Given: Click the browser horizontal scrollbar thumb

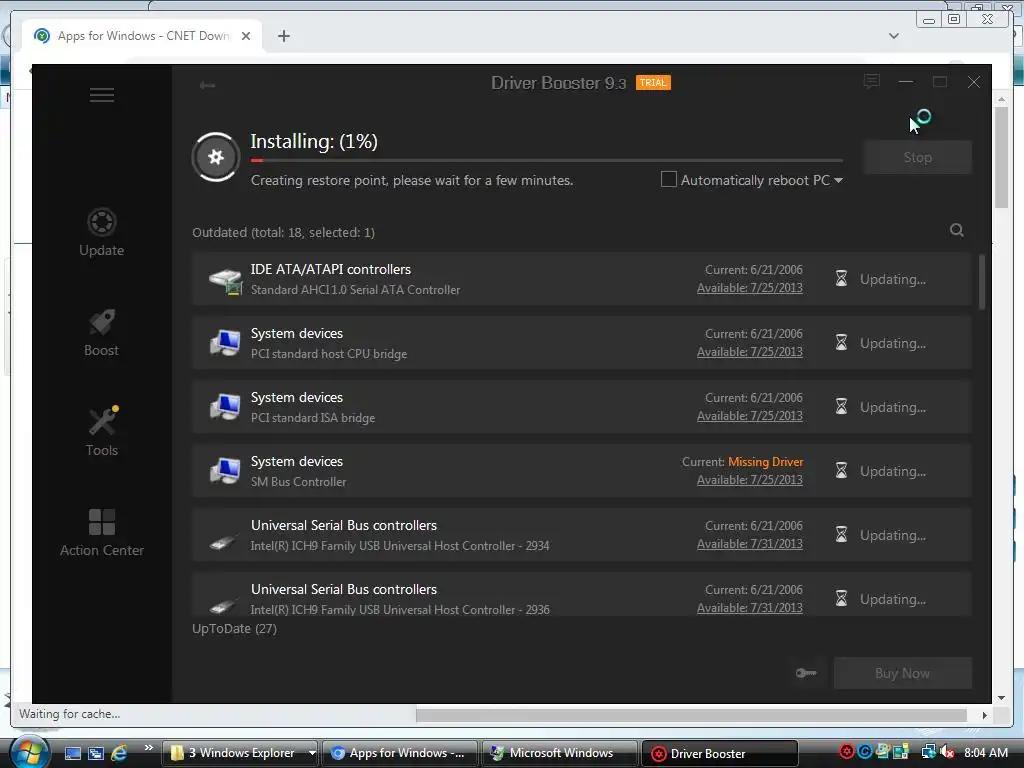Looking at the screenshot, I should 692,714.
